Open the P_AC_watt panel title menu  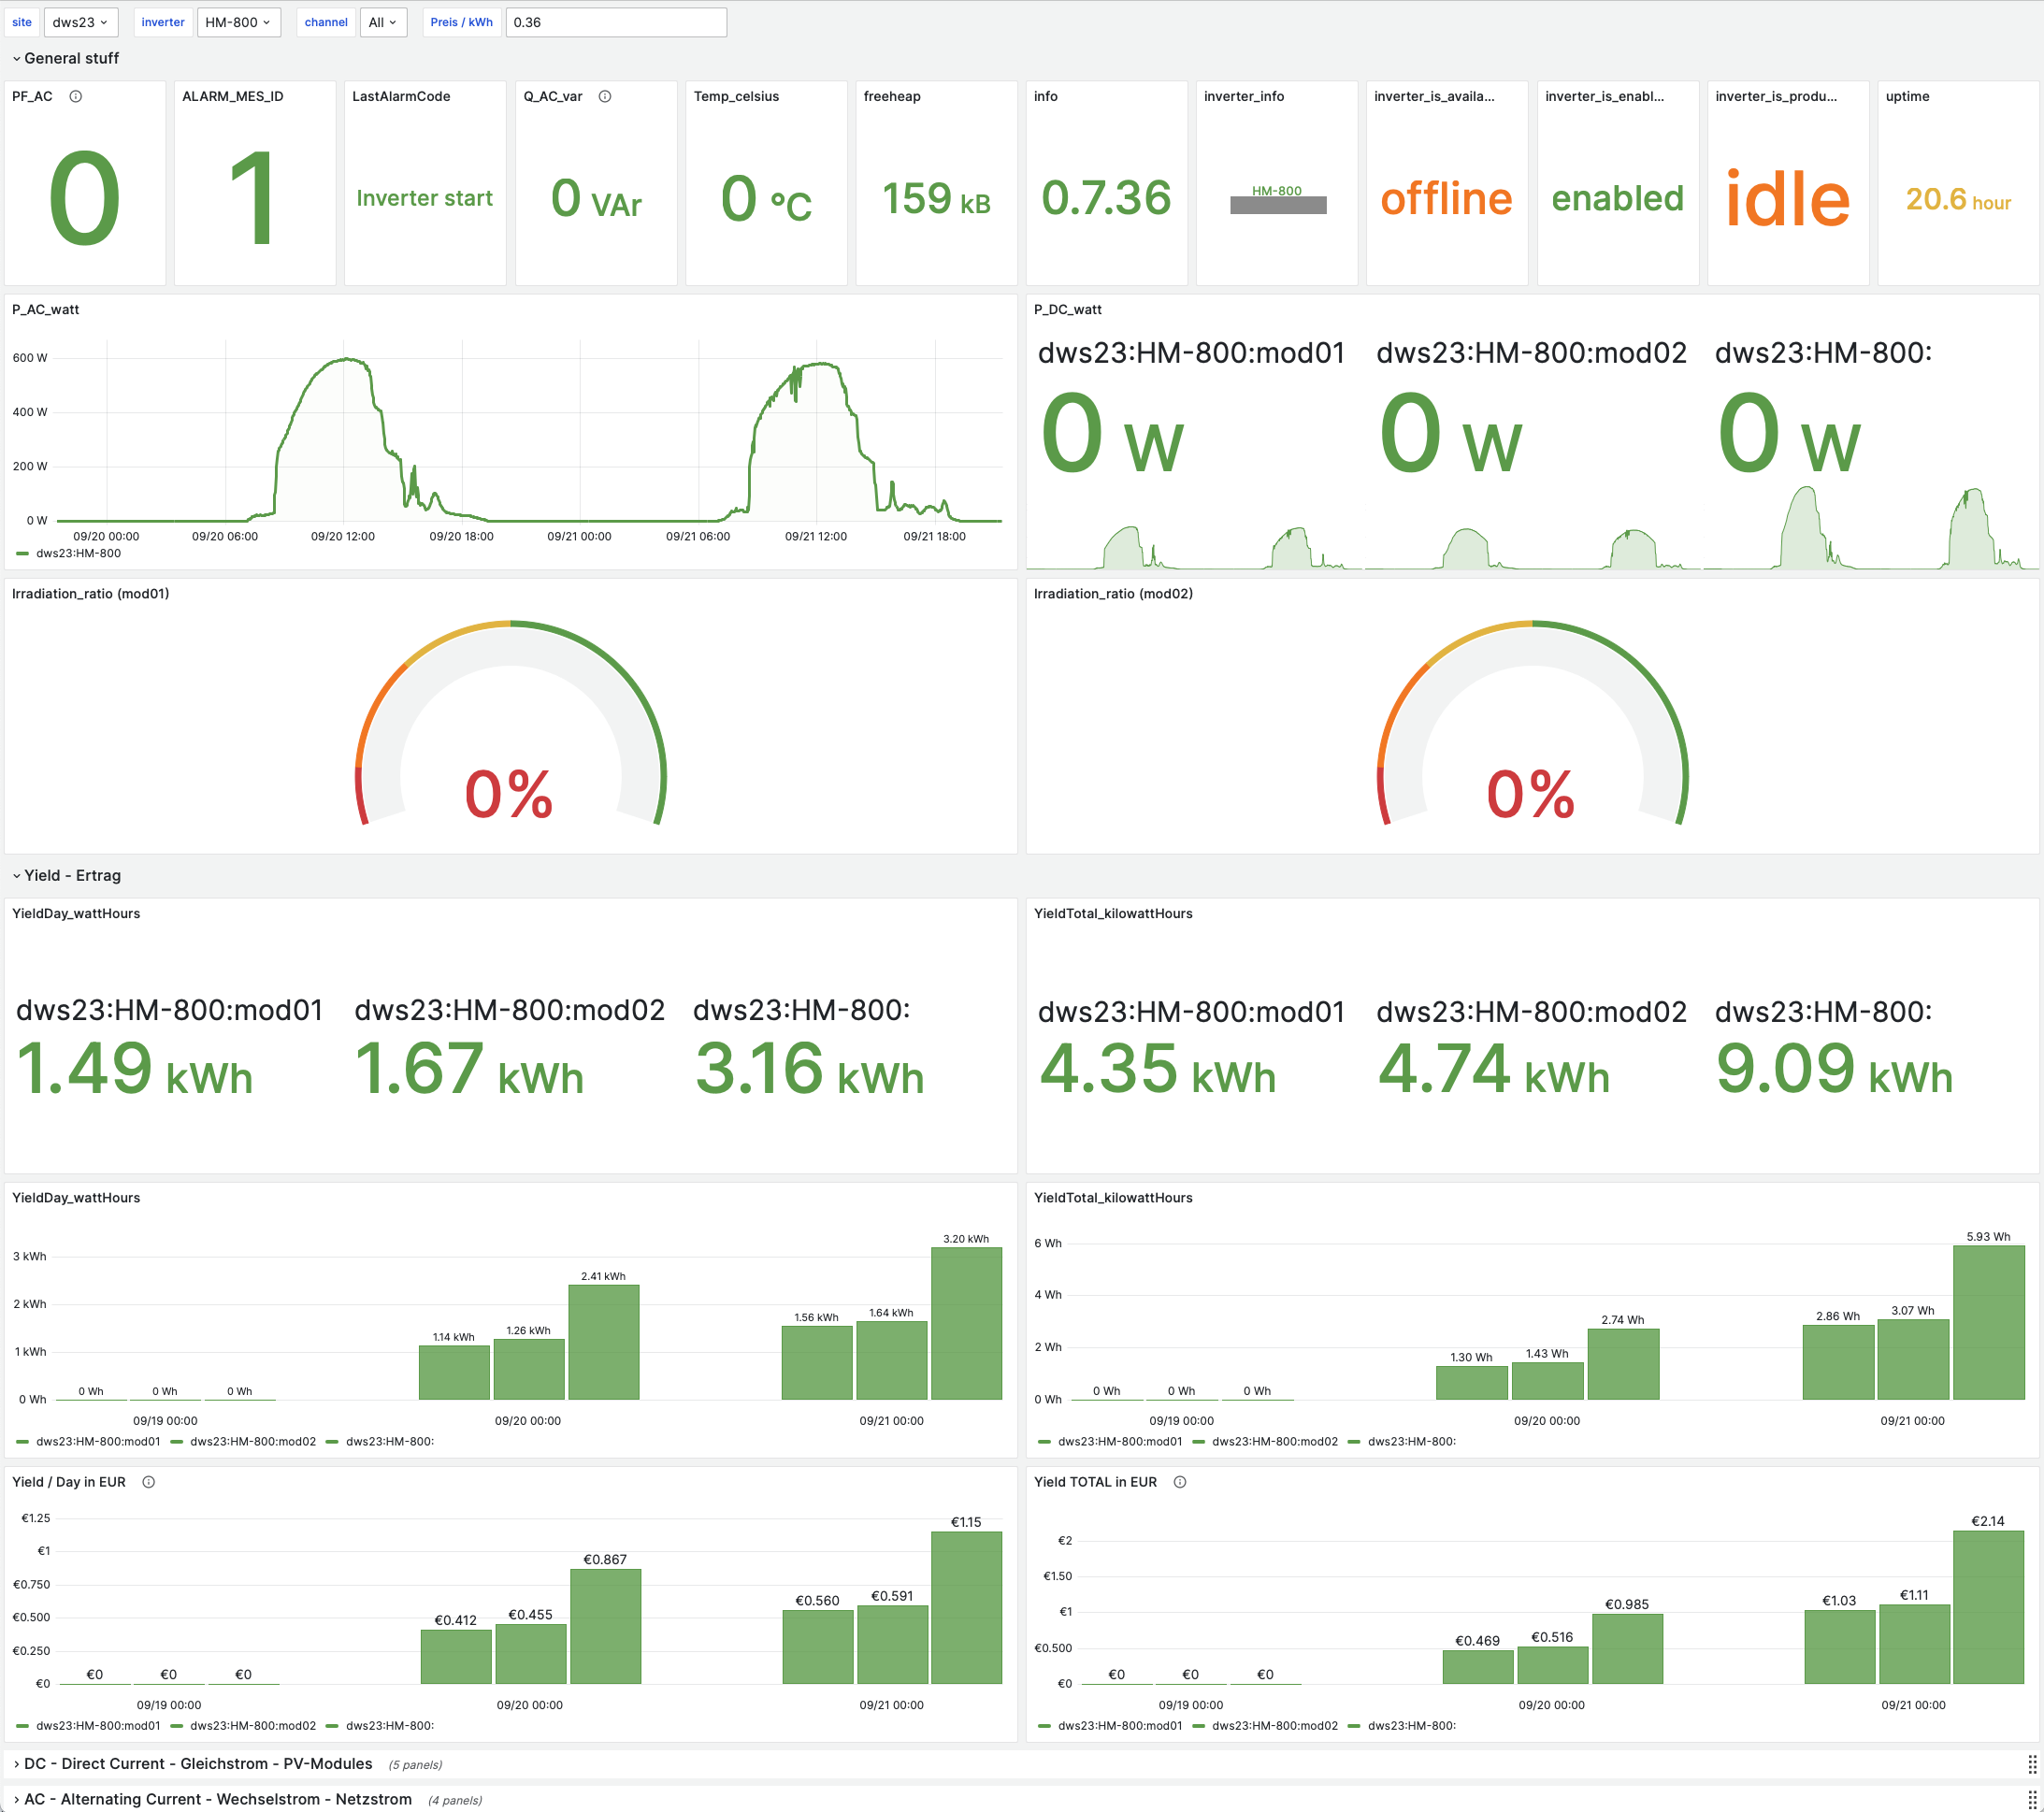coord(45,309)
